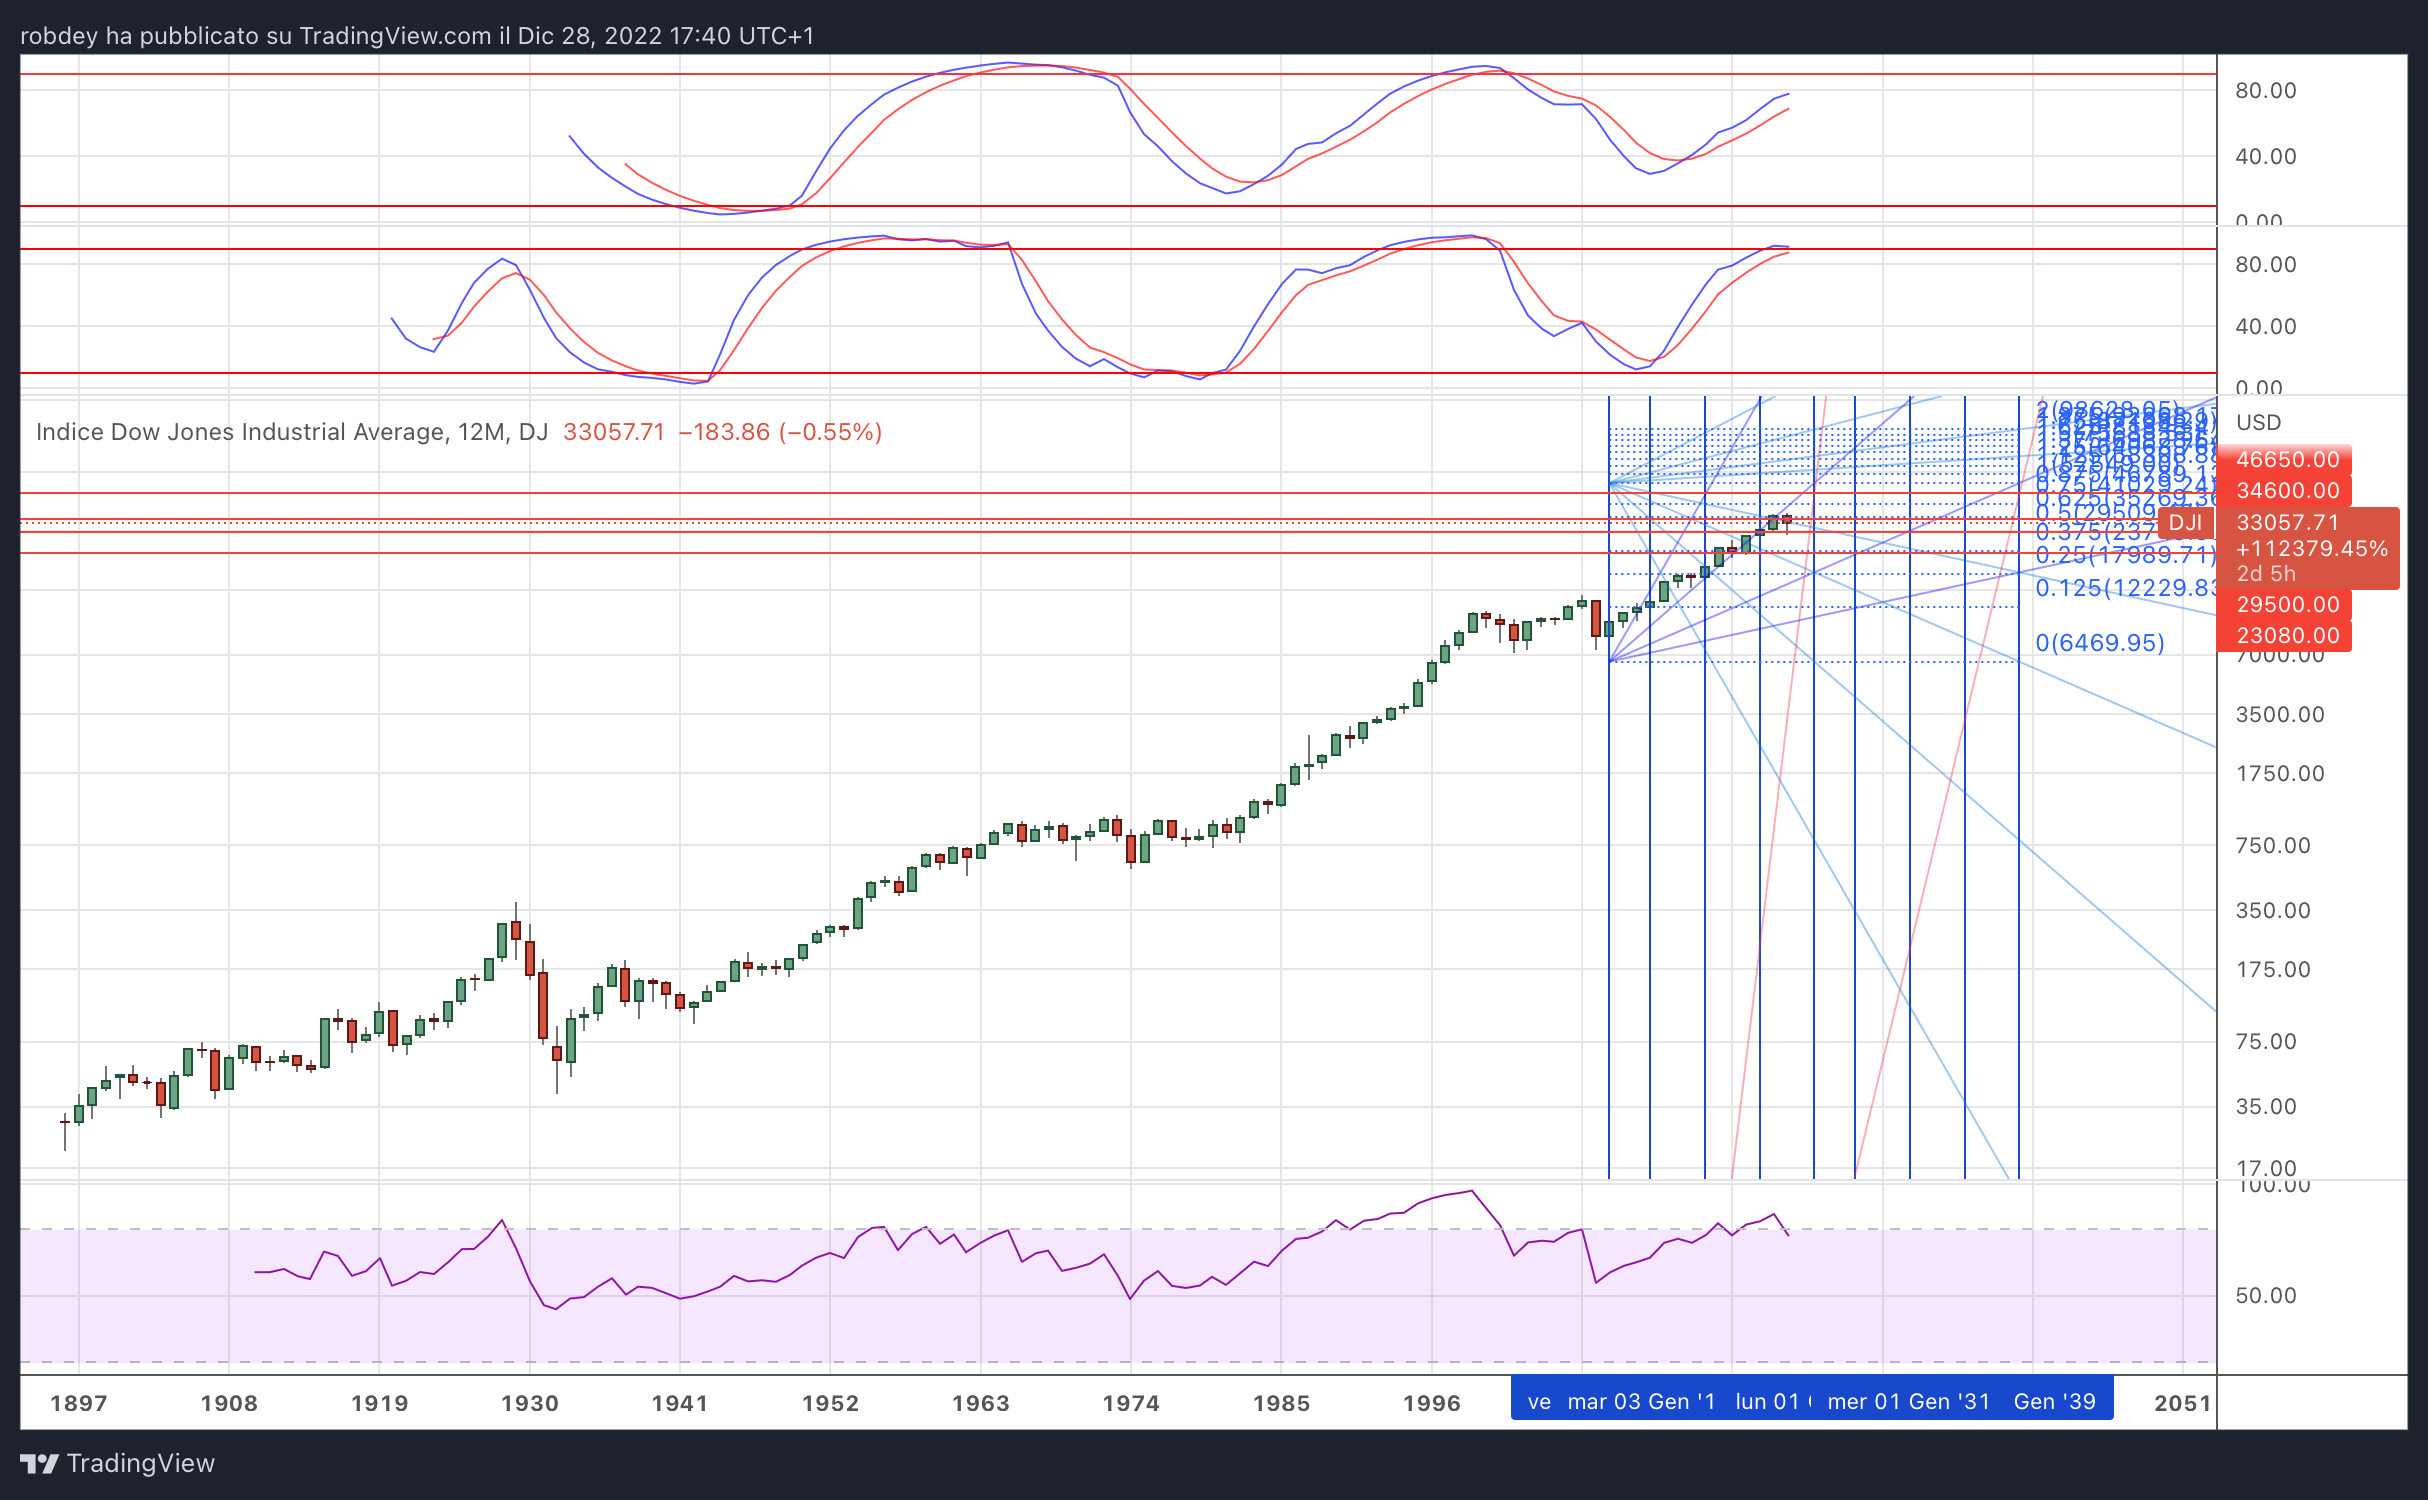The width and height of the screenshot is (2428, 1500).
Task: Click the '2d 5h' countdown label
Action: click(2266, 574)
